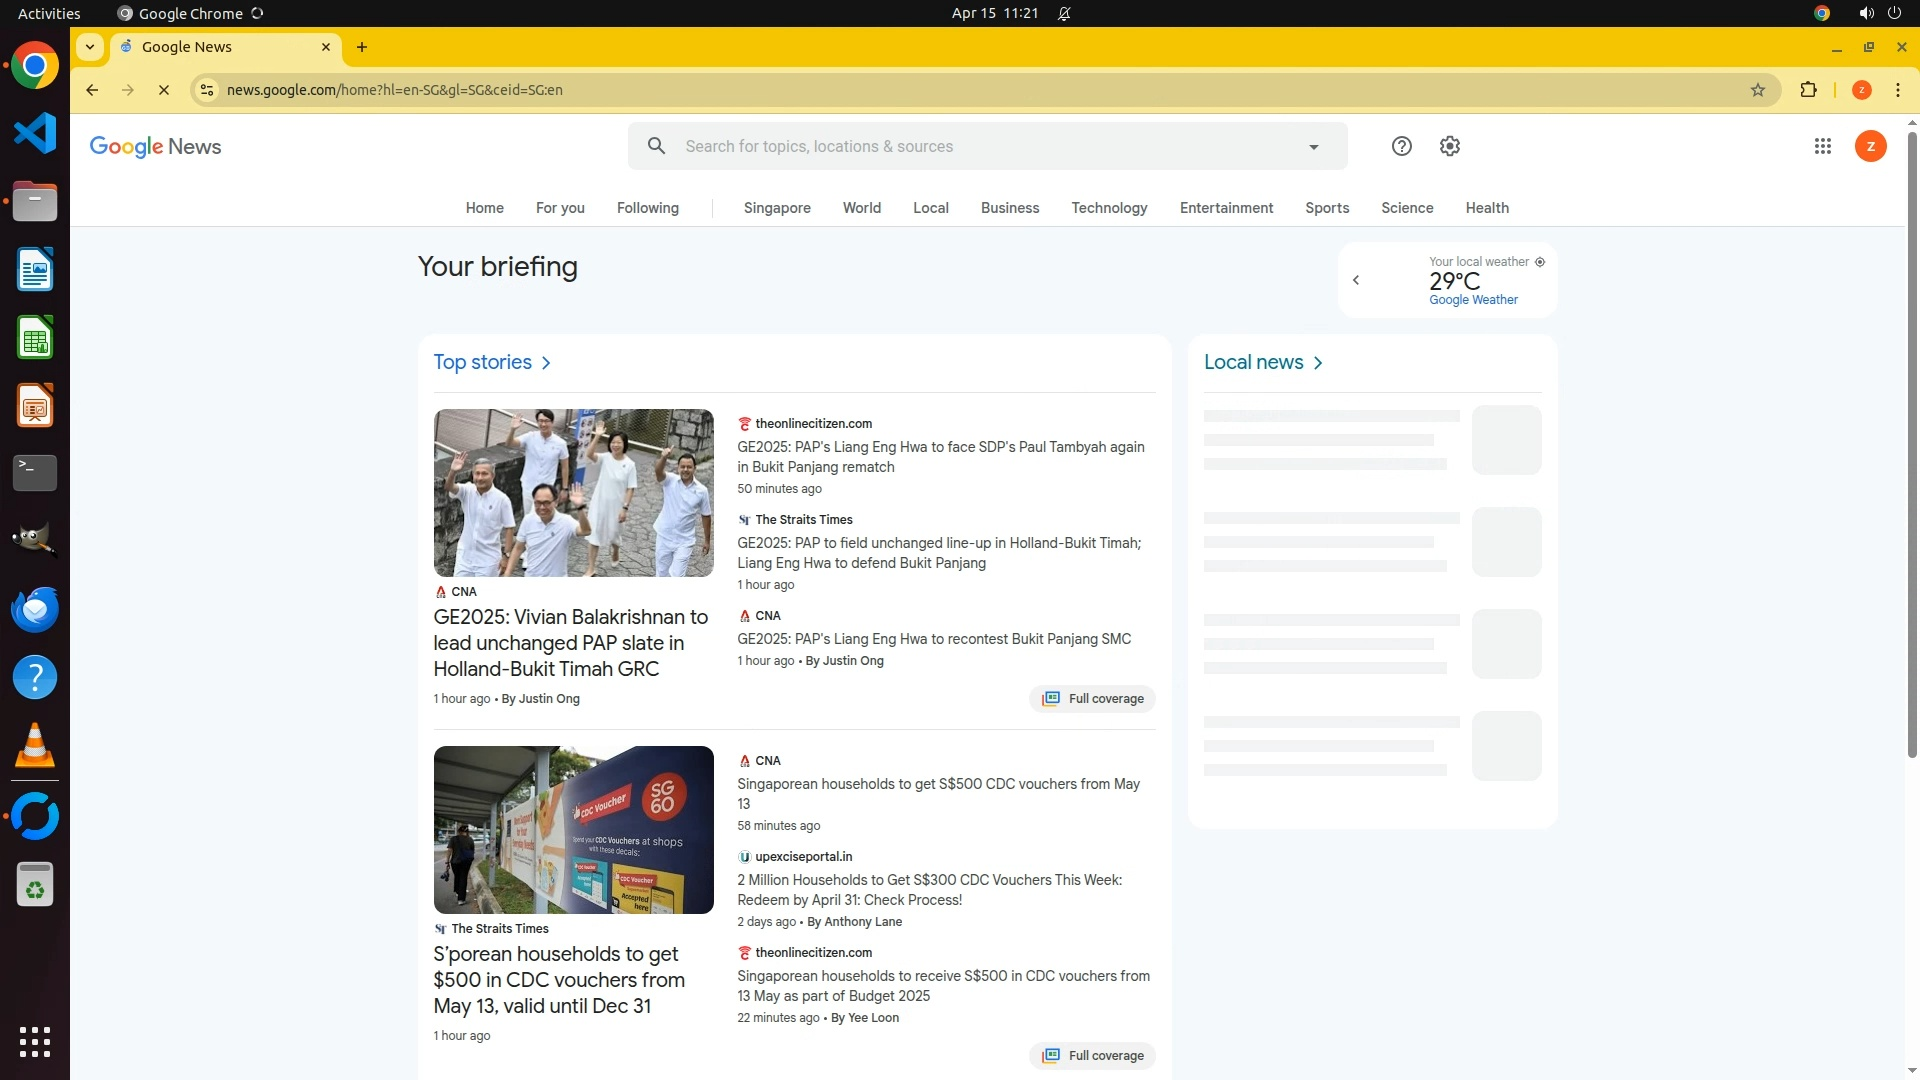Open Google apps grid launcher
1920x1080 pixels.
click(x=1822, y=146)
